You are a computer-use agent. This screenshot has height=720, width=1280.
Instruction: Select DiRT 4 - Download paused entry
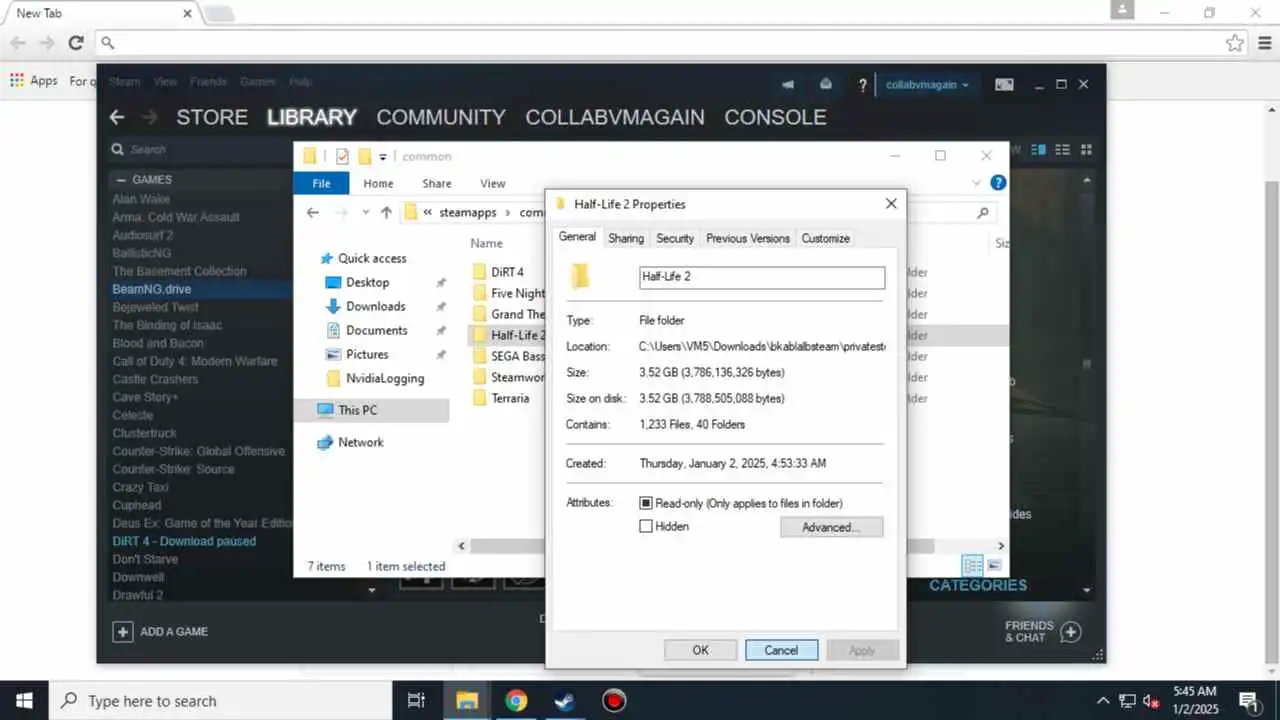coord(184,541)
